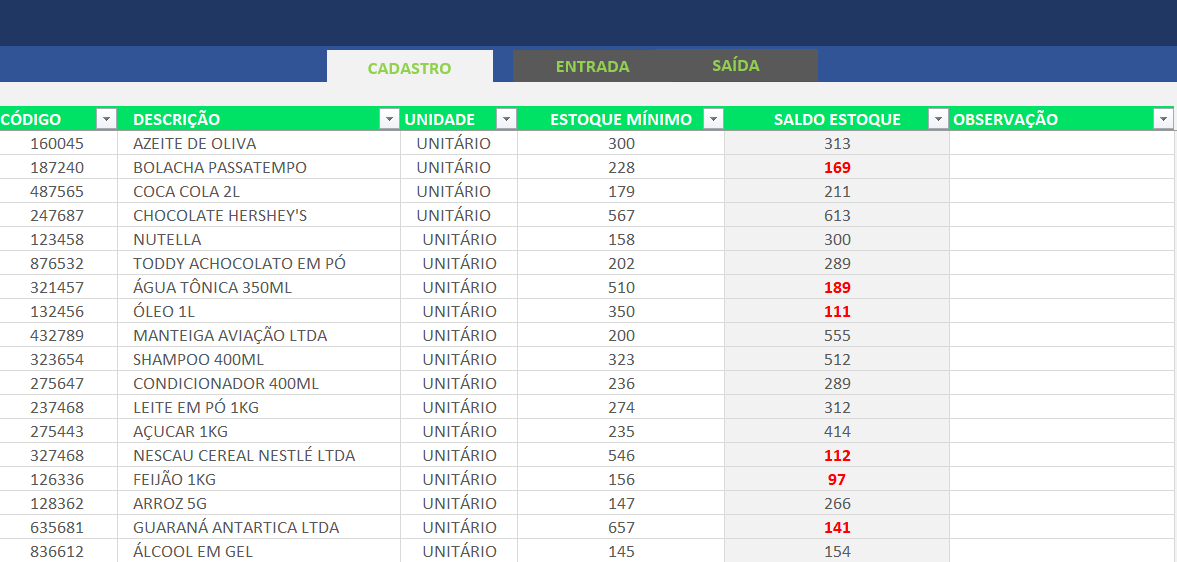Switch to the CADASTRO tab
Viewport: 1177px width, 562px height.
coord(409,68)
